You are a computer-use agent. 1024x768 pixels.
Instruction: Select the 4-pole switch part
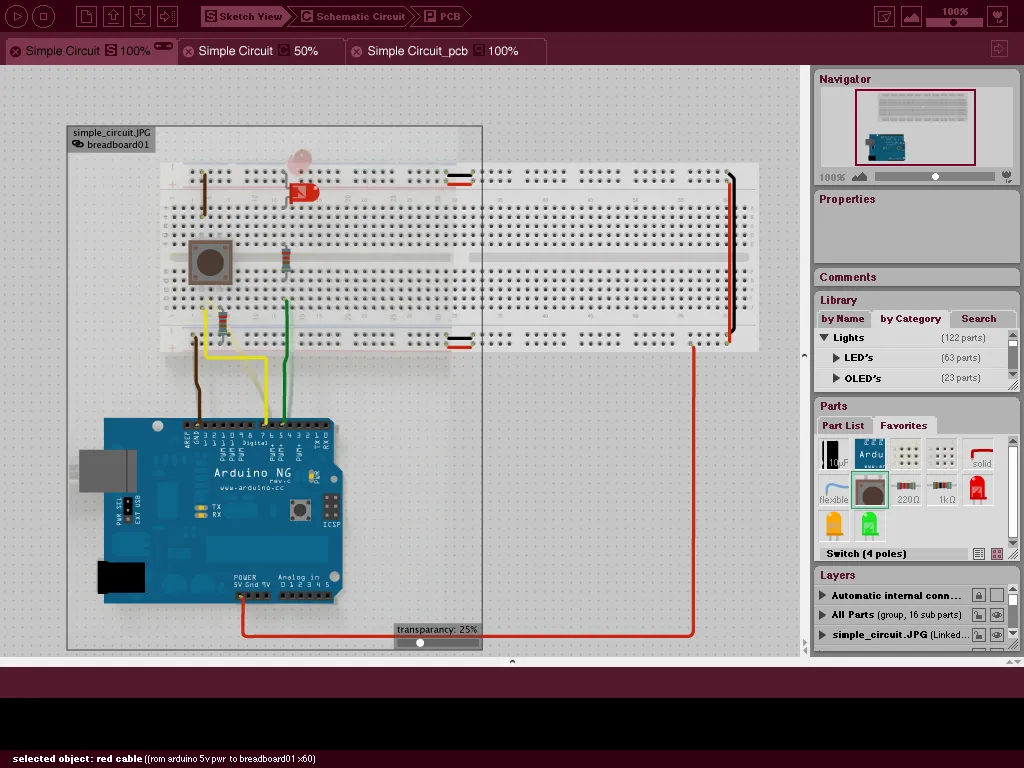(870, 490)
